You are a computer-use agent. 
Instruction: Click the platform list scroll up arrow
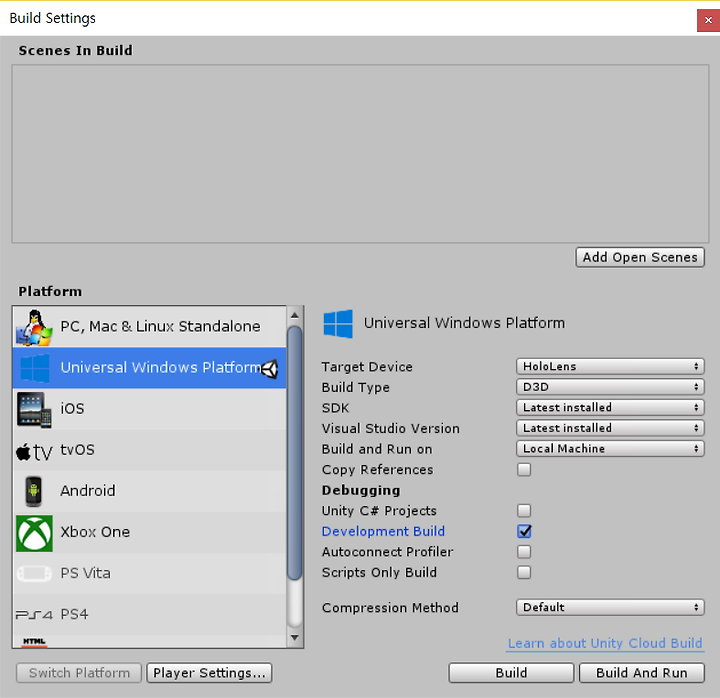pyautogui.click(x=295, y=315)
